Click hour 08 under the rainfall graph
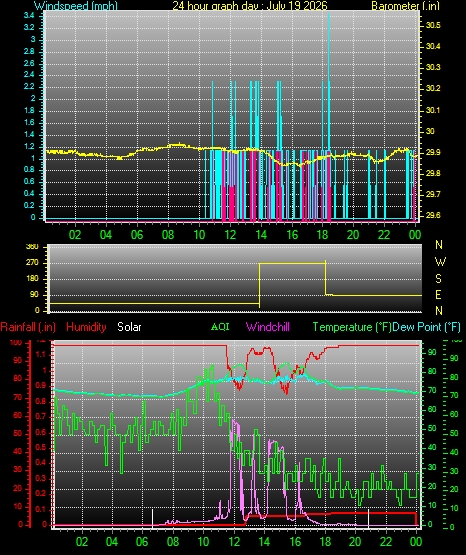466x555 pixels. pyautogui.click(x=173, y=542)
